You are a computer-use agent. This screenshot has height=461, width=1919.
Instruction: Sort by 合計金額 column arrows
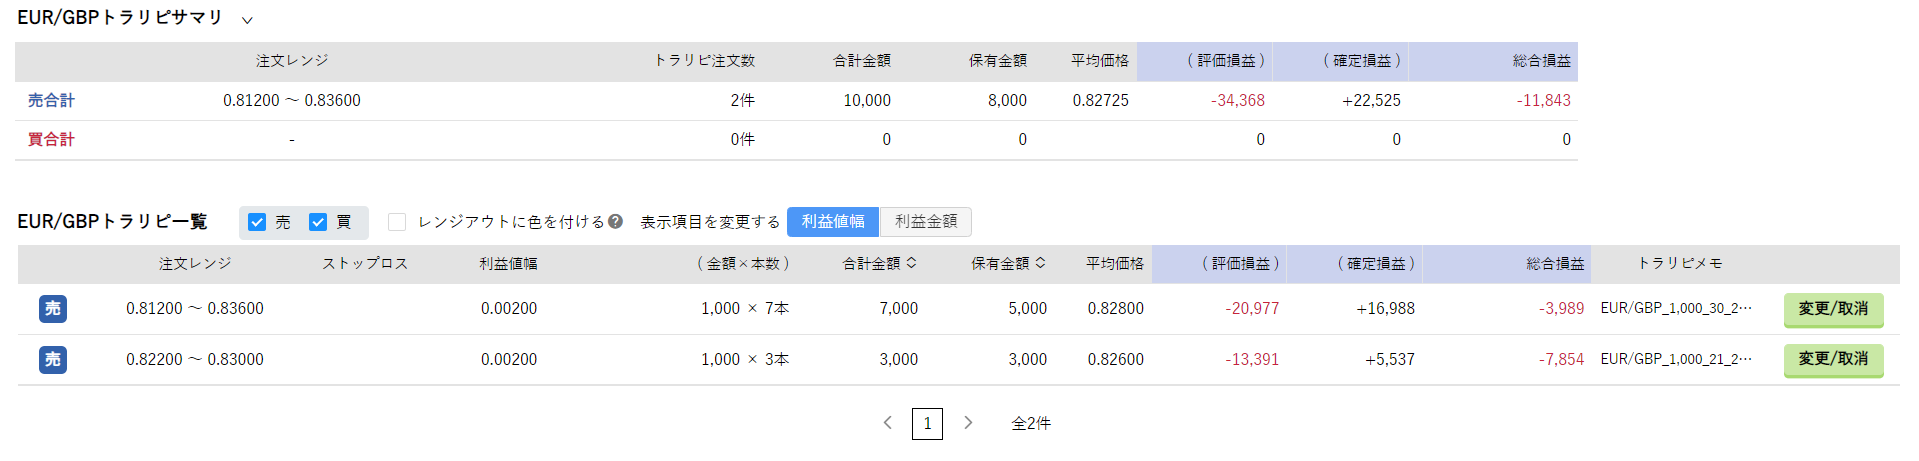[x=911, y=263]
